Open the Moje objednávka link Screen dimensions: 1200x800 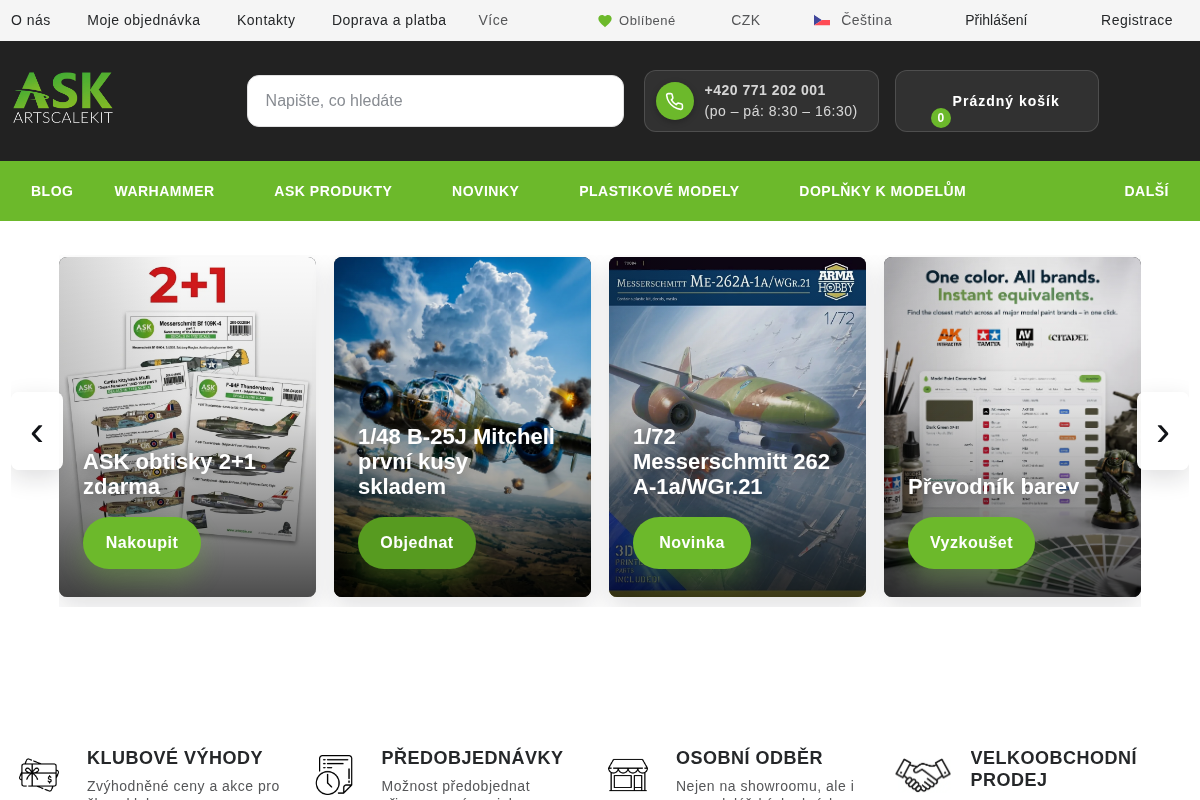tap(144, 20)
